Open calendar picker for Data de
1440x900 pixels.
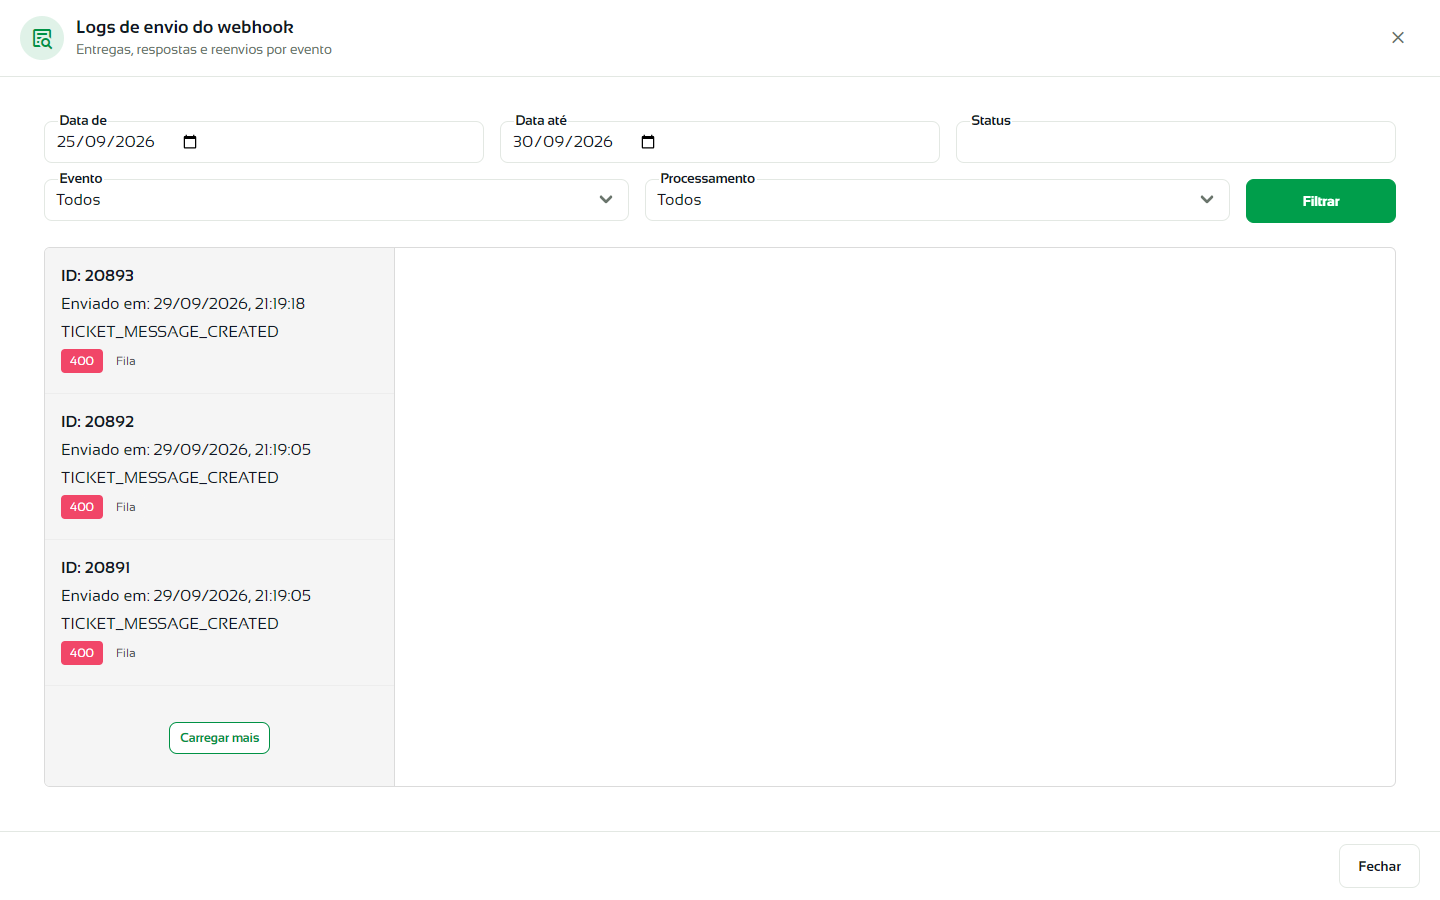tap(190, 142)
